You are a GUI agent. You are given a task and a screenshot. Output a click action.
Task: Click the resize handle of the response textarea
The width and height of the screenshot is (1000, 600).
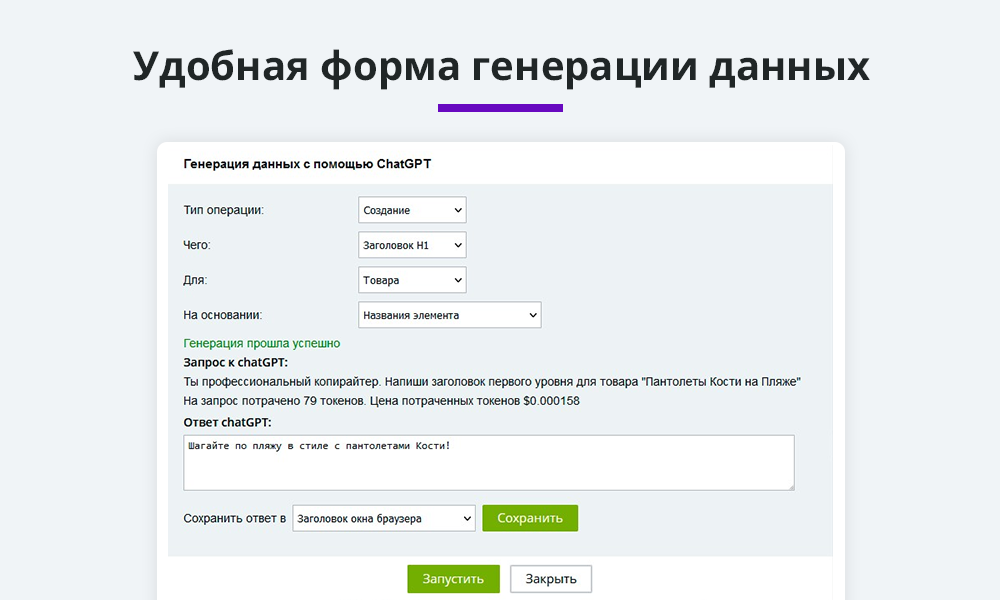(791, 487)
